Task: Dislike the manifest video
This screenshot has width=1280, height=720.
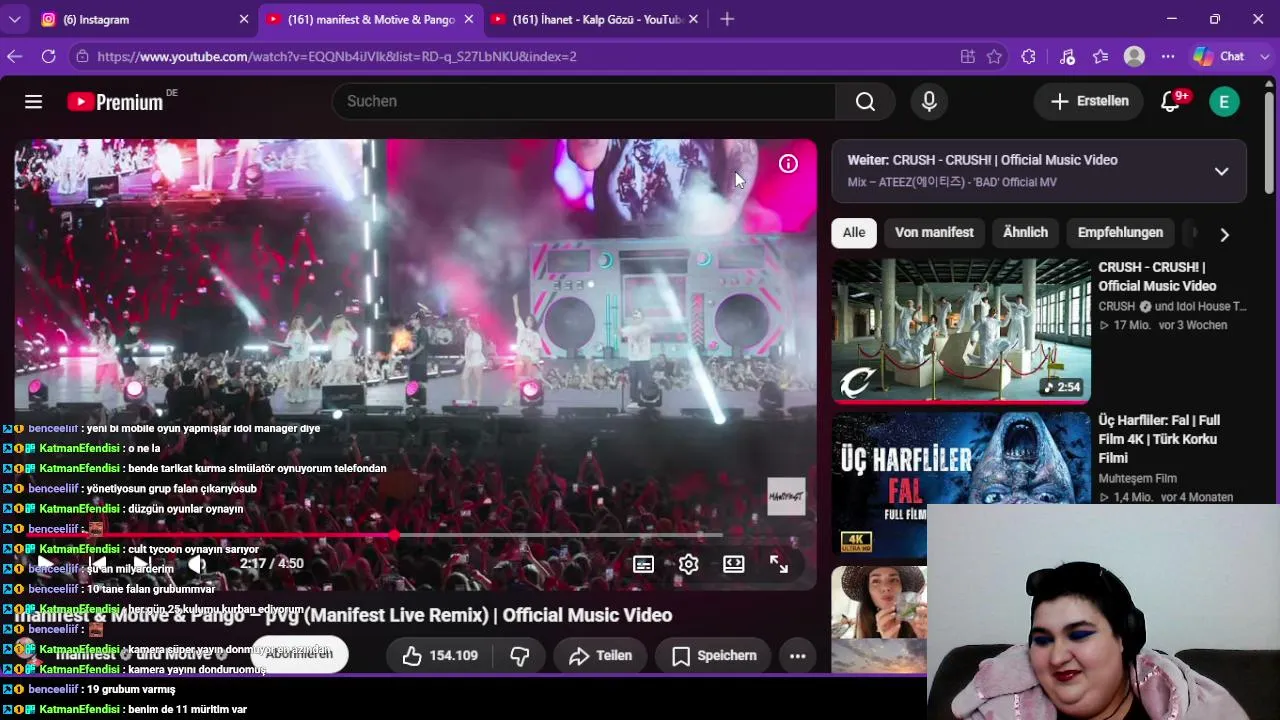Action: (520, 656)
